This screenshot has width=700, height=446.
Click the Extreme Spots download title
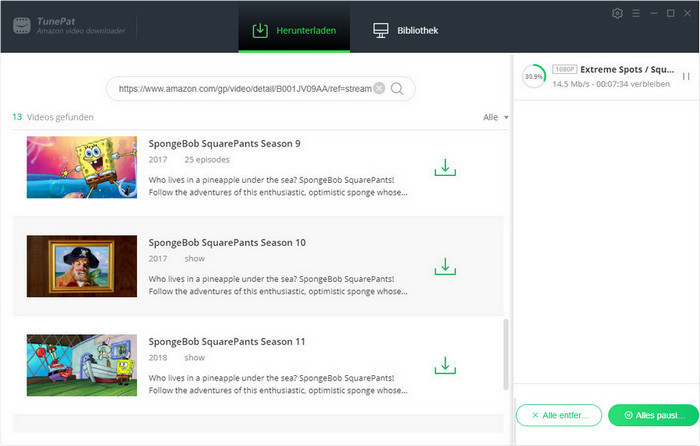(x=627, y=69)
